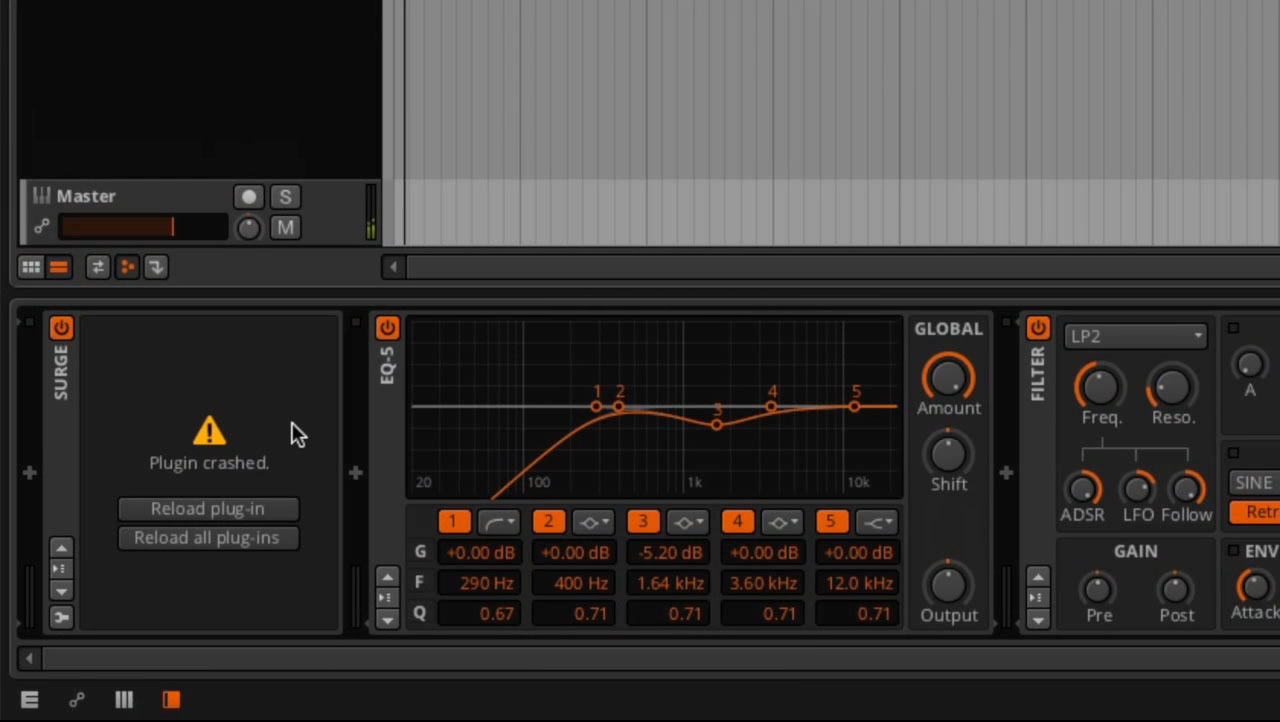
Task: Toggle the EQ-5 device power button
Action: [387, 328]
